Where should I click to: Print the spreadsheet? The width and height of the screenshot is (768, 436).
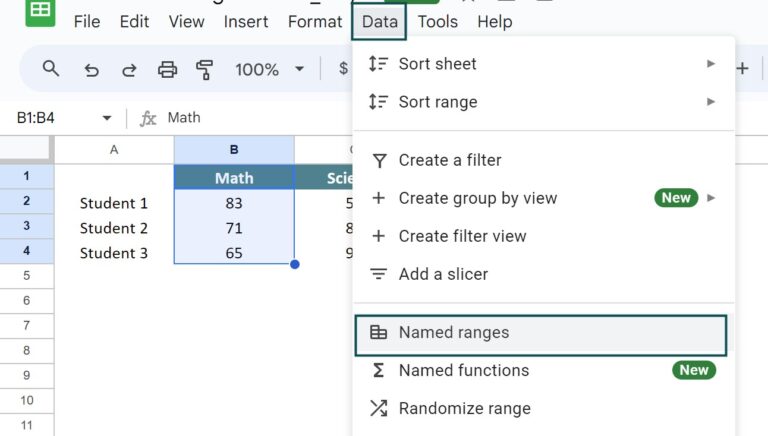click(x=167, y=70)
